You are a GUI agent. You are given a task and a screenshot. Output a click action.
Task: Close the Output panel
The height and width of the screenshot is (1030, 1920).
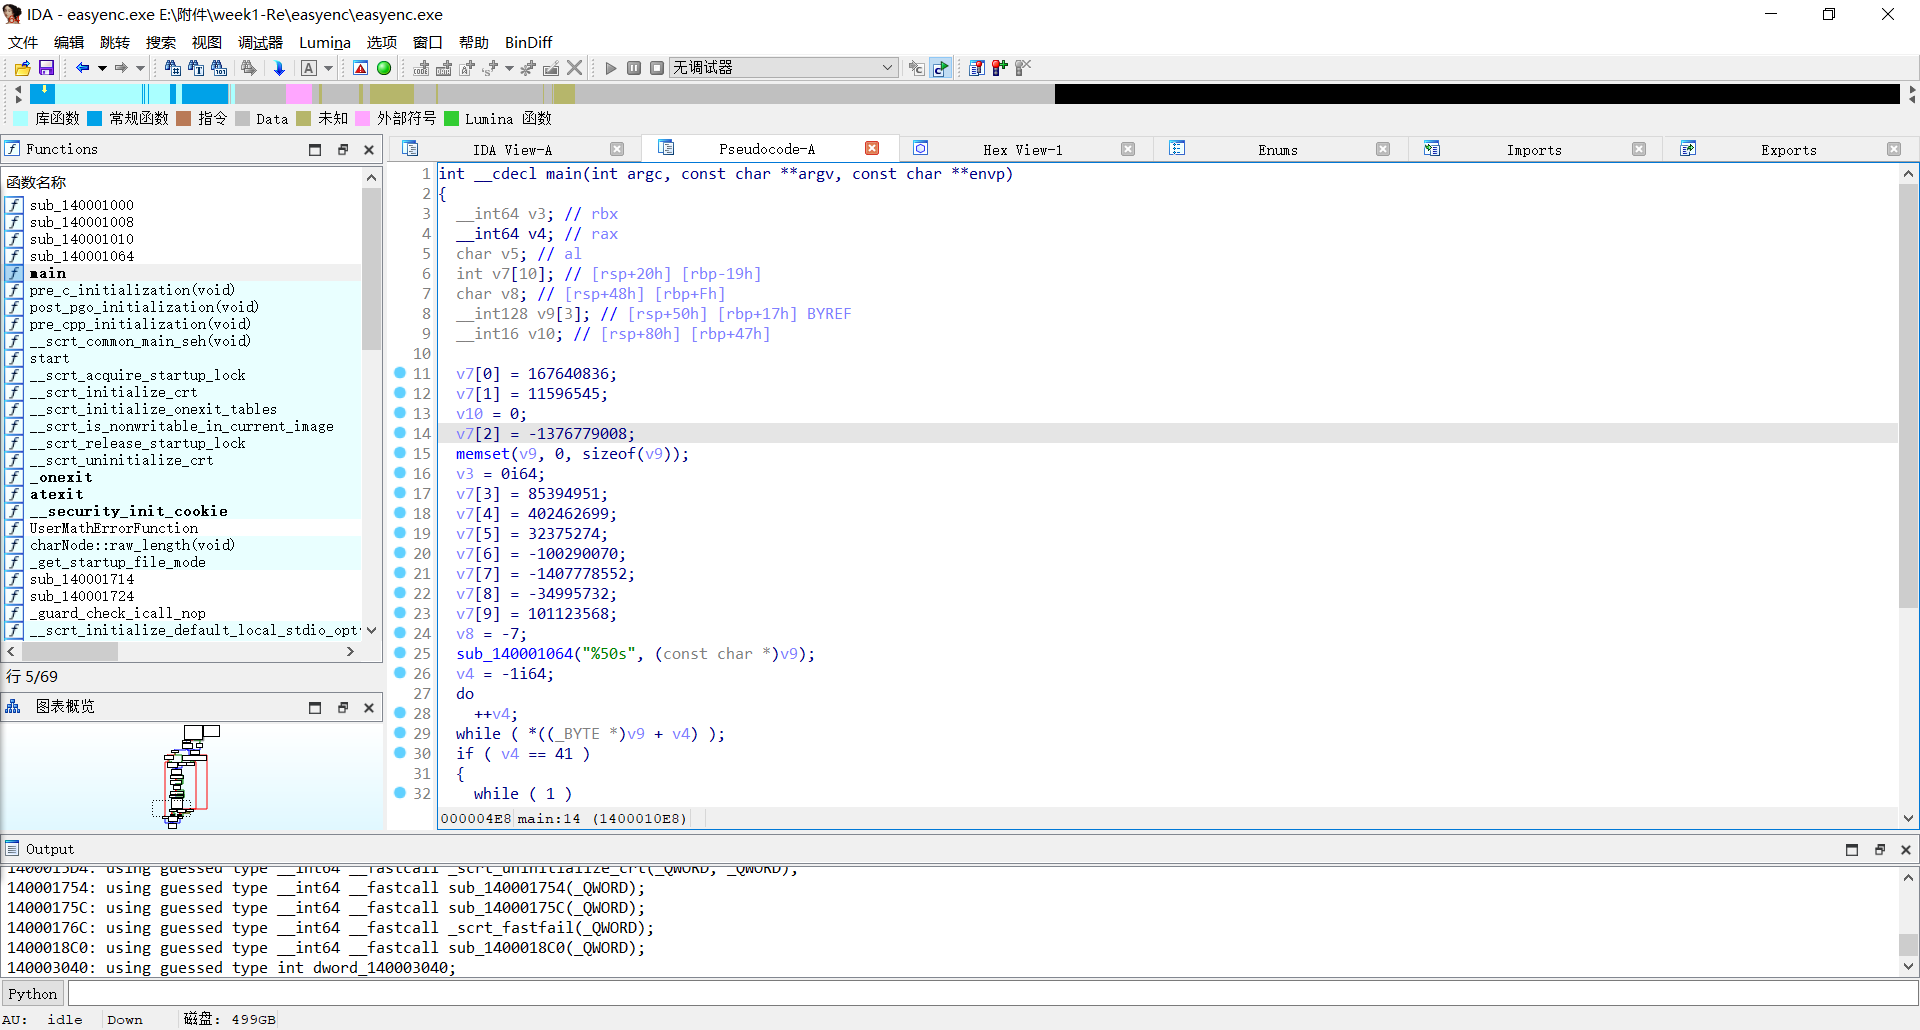point(1906,850)
